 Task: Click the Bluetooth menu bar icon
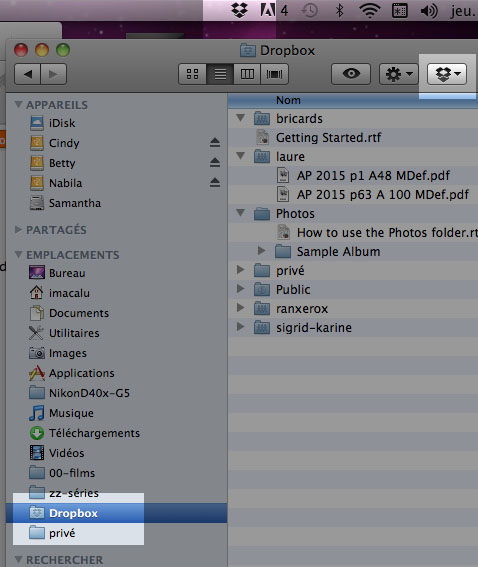tap(339, 10)
